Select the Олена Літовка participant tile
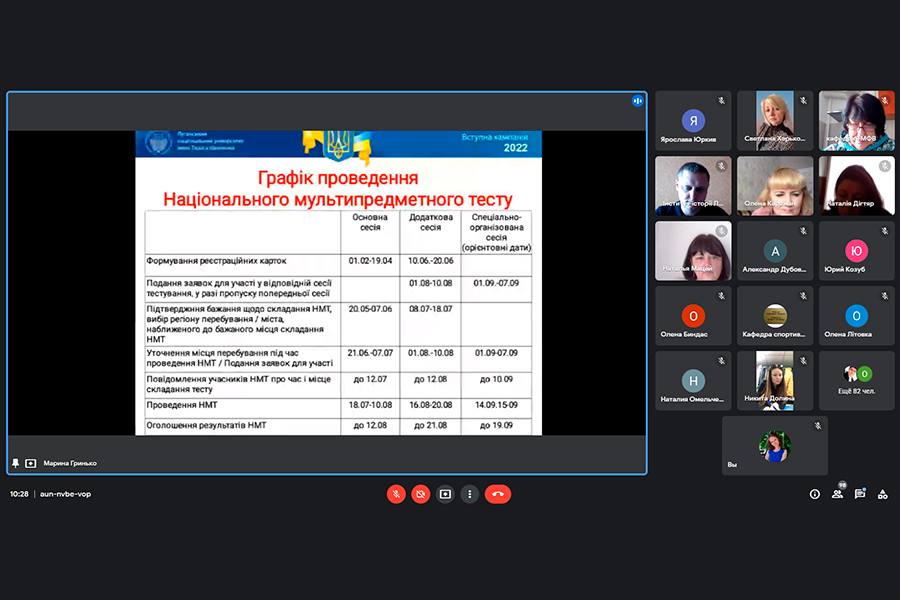This screenshot has width=900, height=600. click(x=856, y=316)
